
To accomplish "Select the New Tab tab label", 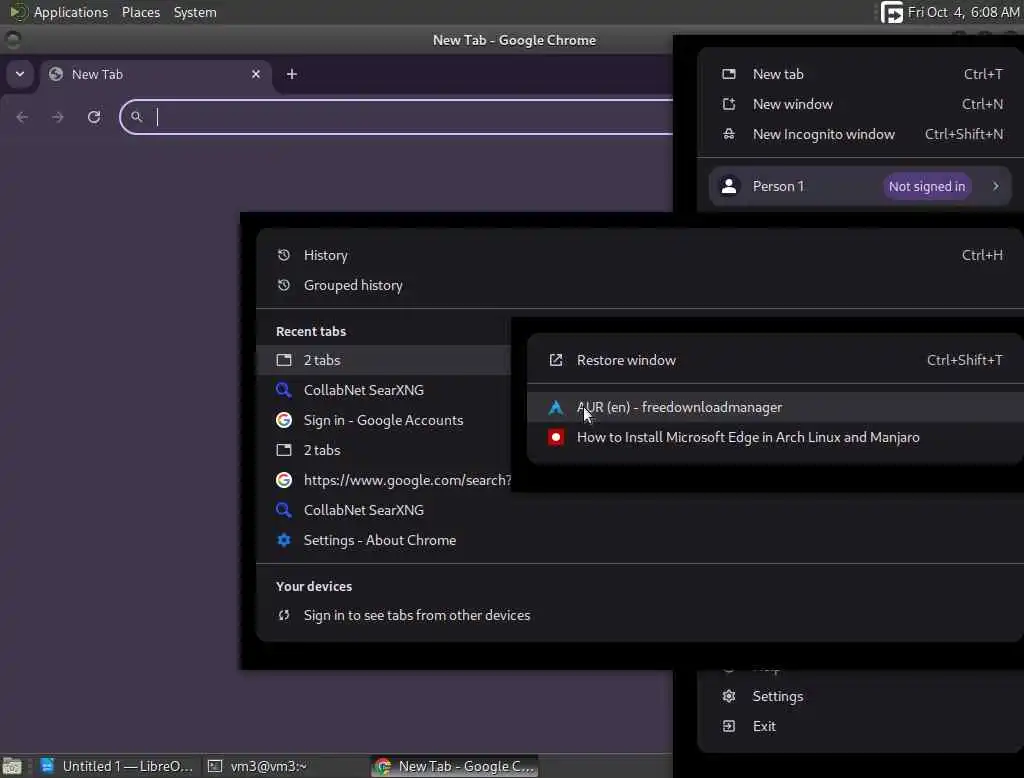I will (x=97, y=74).
